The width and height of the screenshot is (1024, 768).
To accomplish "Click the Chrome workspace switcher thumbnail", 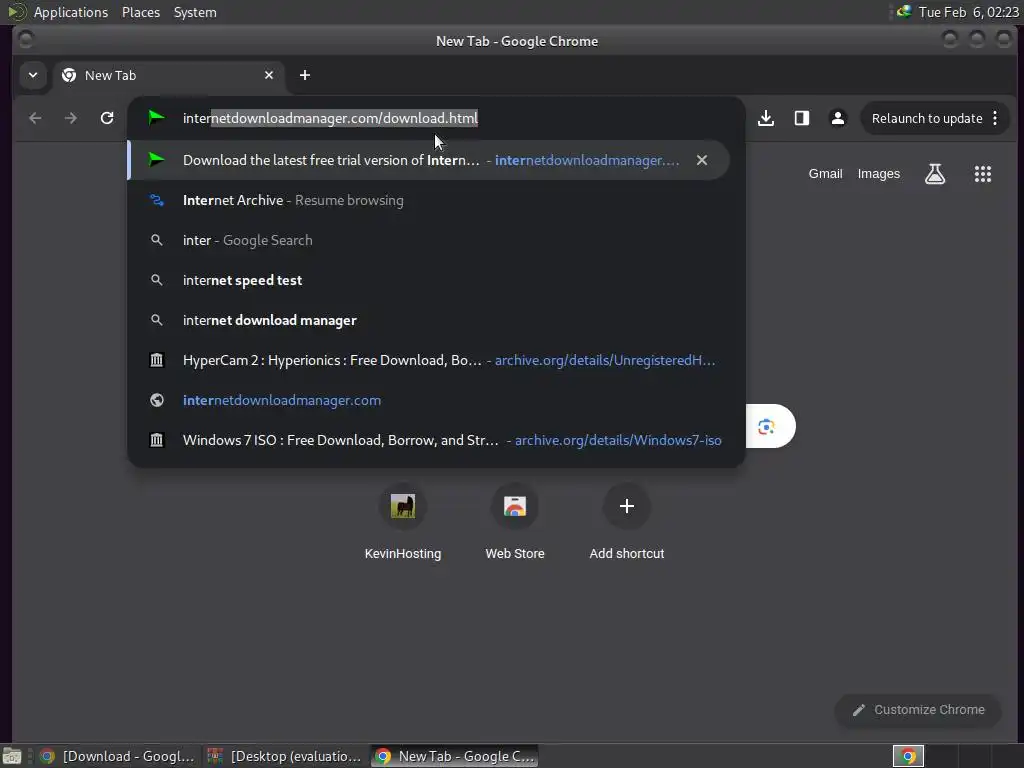I will [908, 756].
